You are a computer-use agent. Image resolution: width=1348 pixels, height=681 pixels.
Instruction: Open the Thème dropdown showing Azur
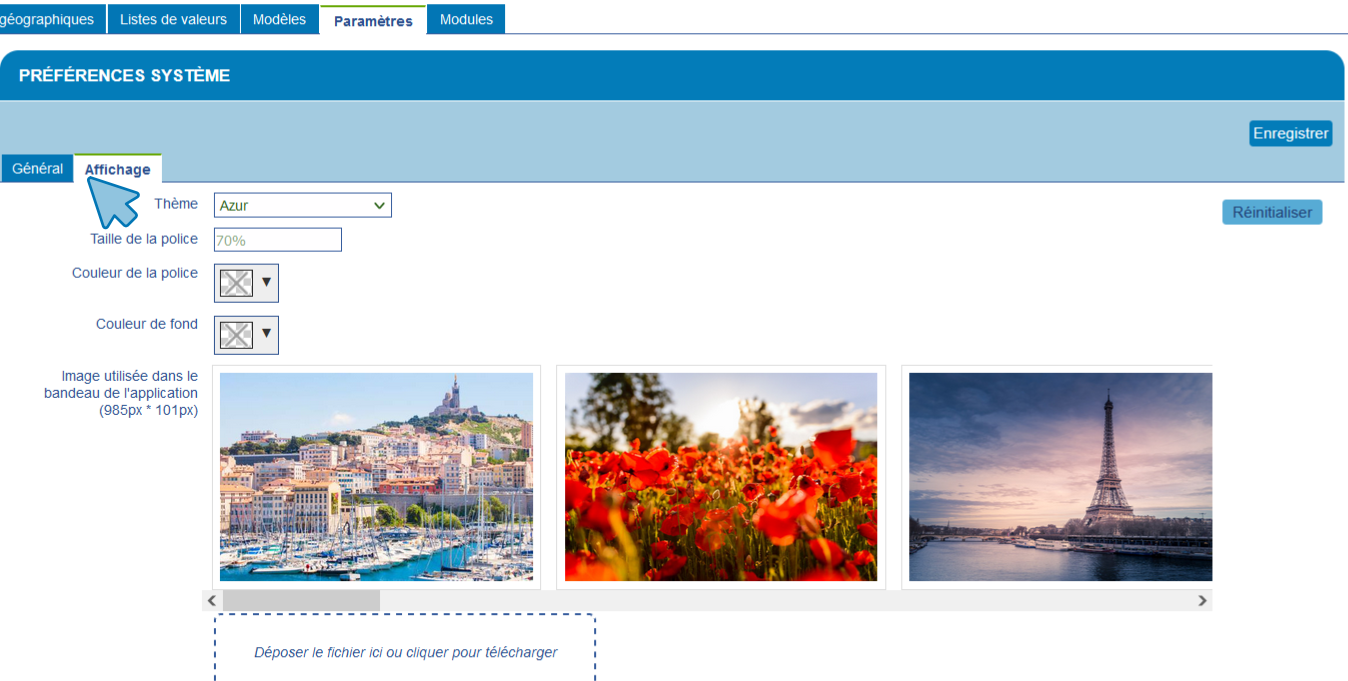(x=302, y=205)
